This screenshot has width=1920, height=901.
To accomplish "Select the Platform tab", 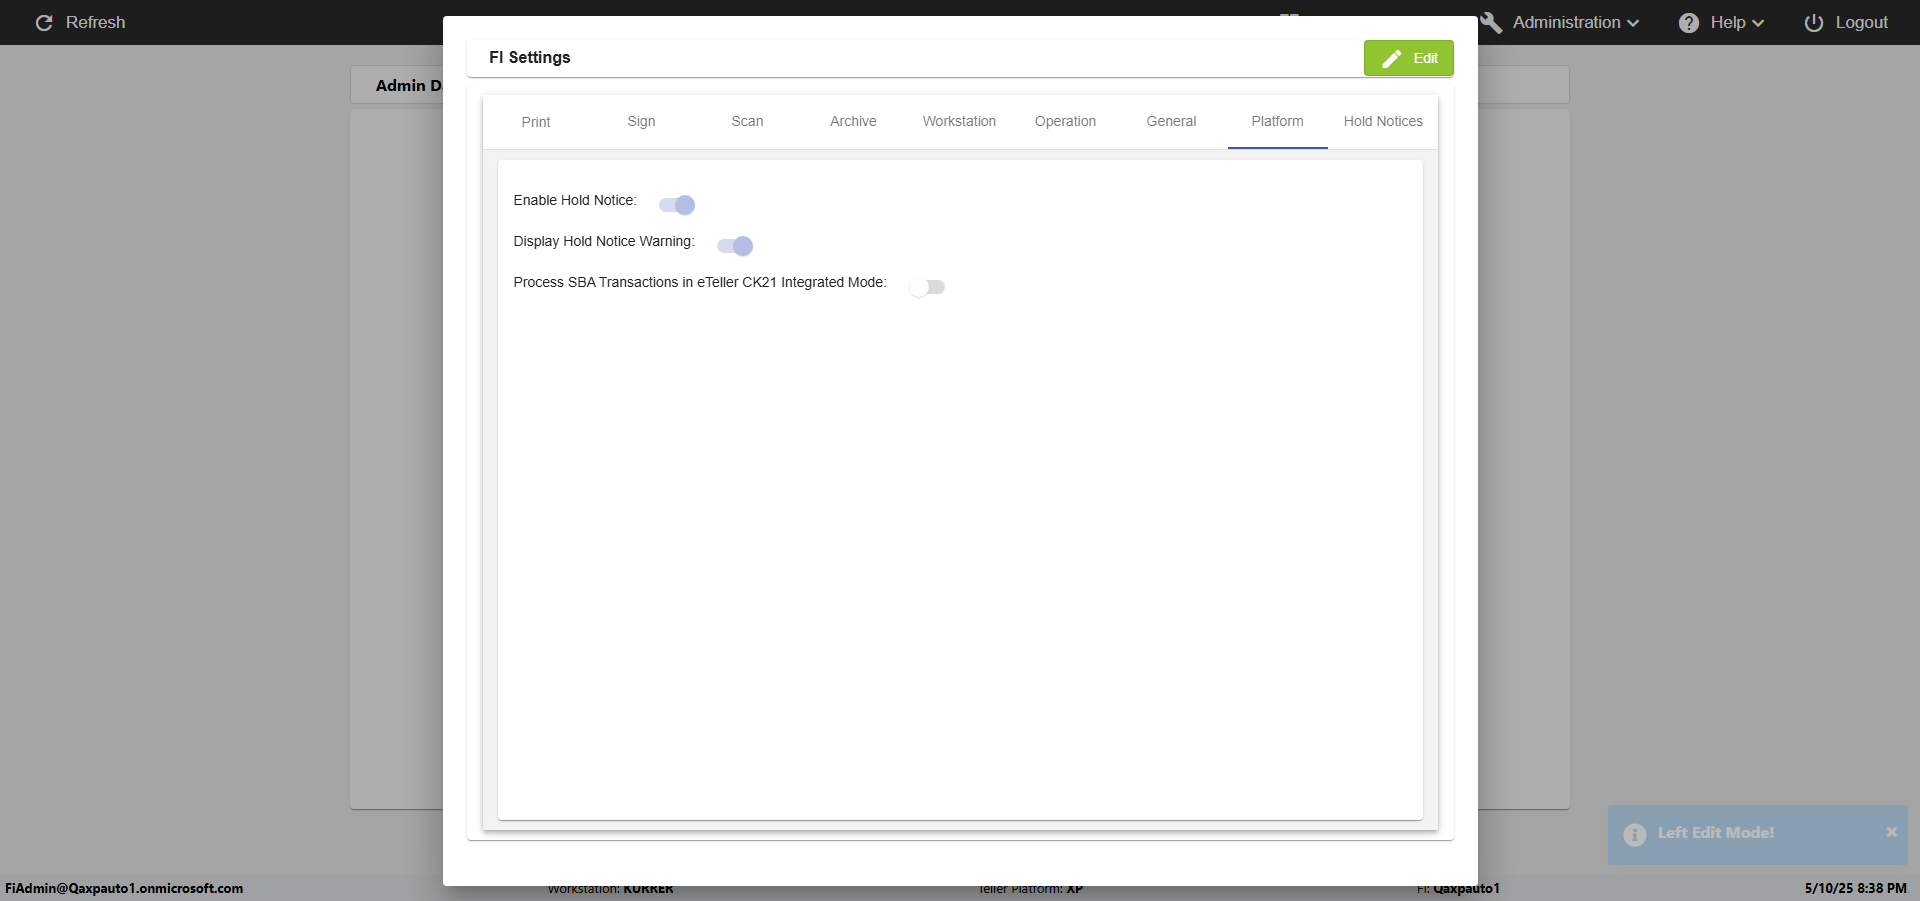I will point(1277,121).
